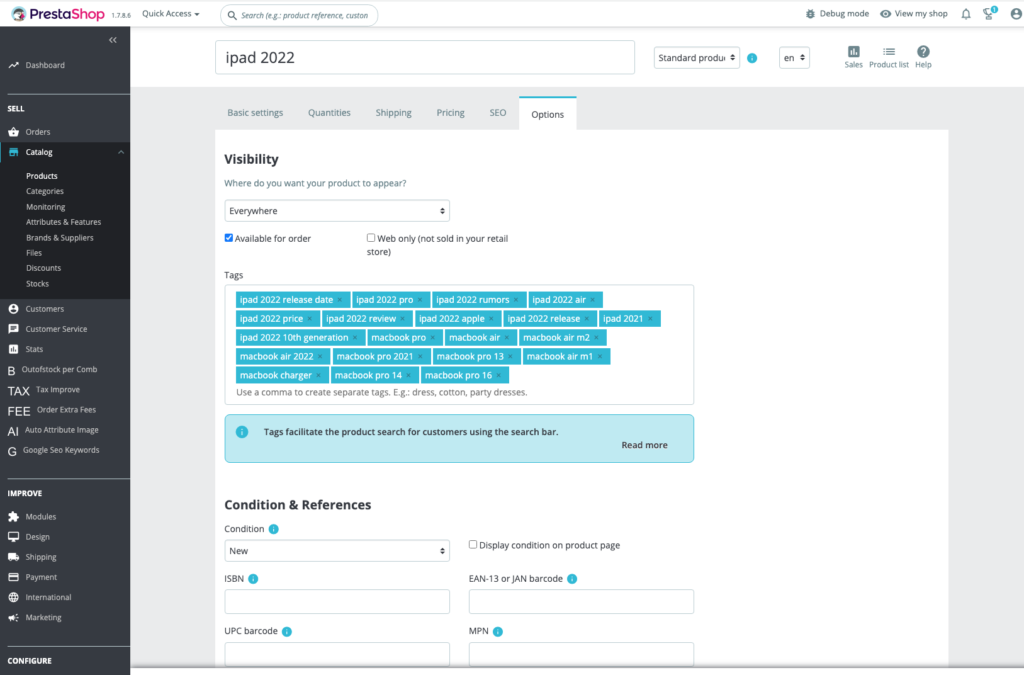Click the info icon next to product type

point(752,58)
